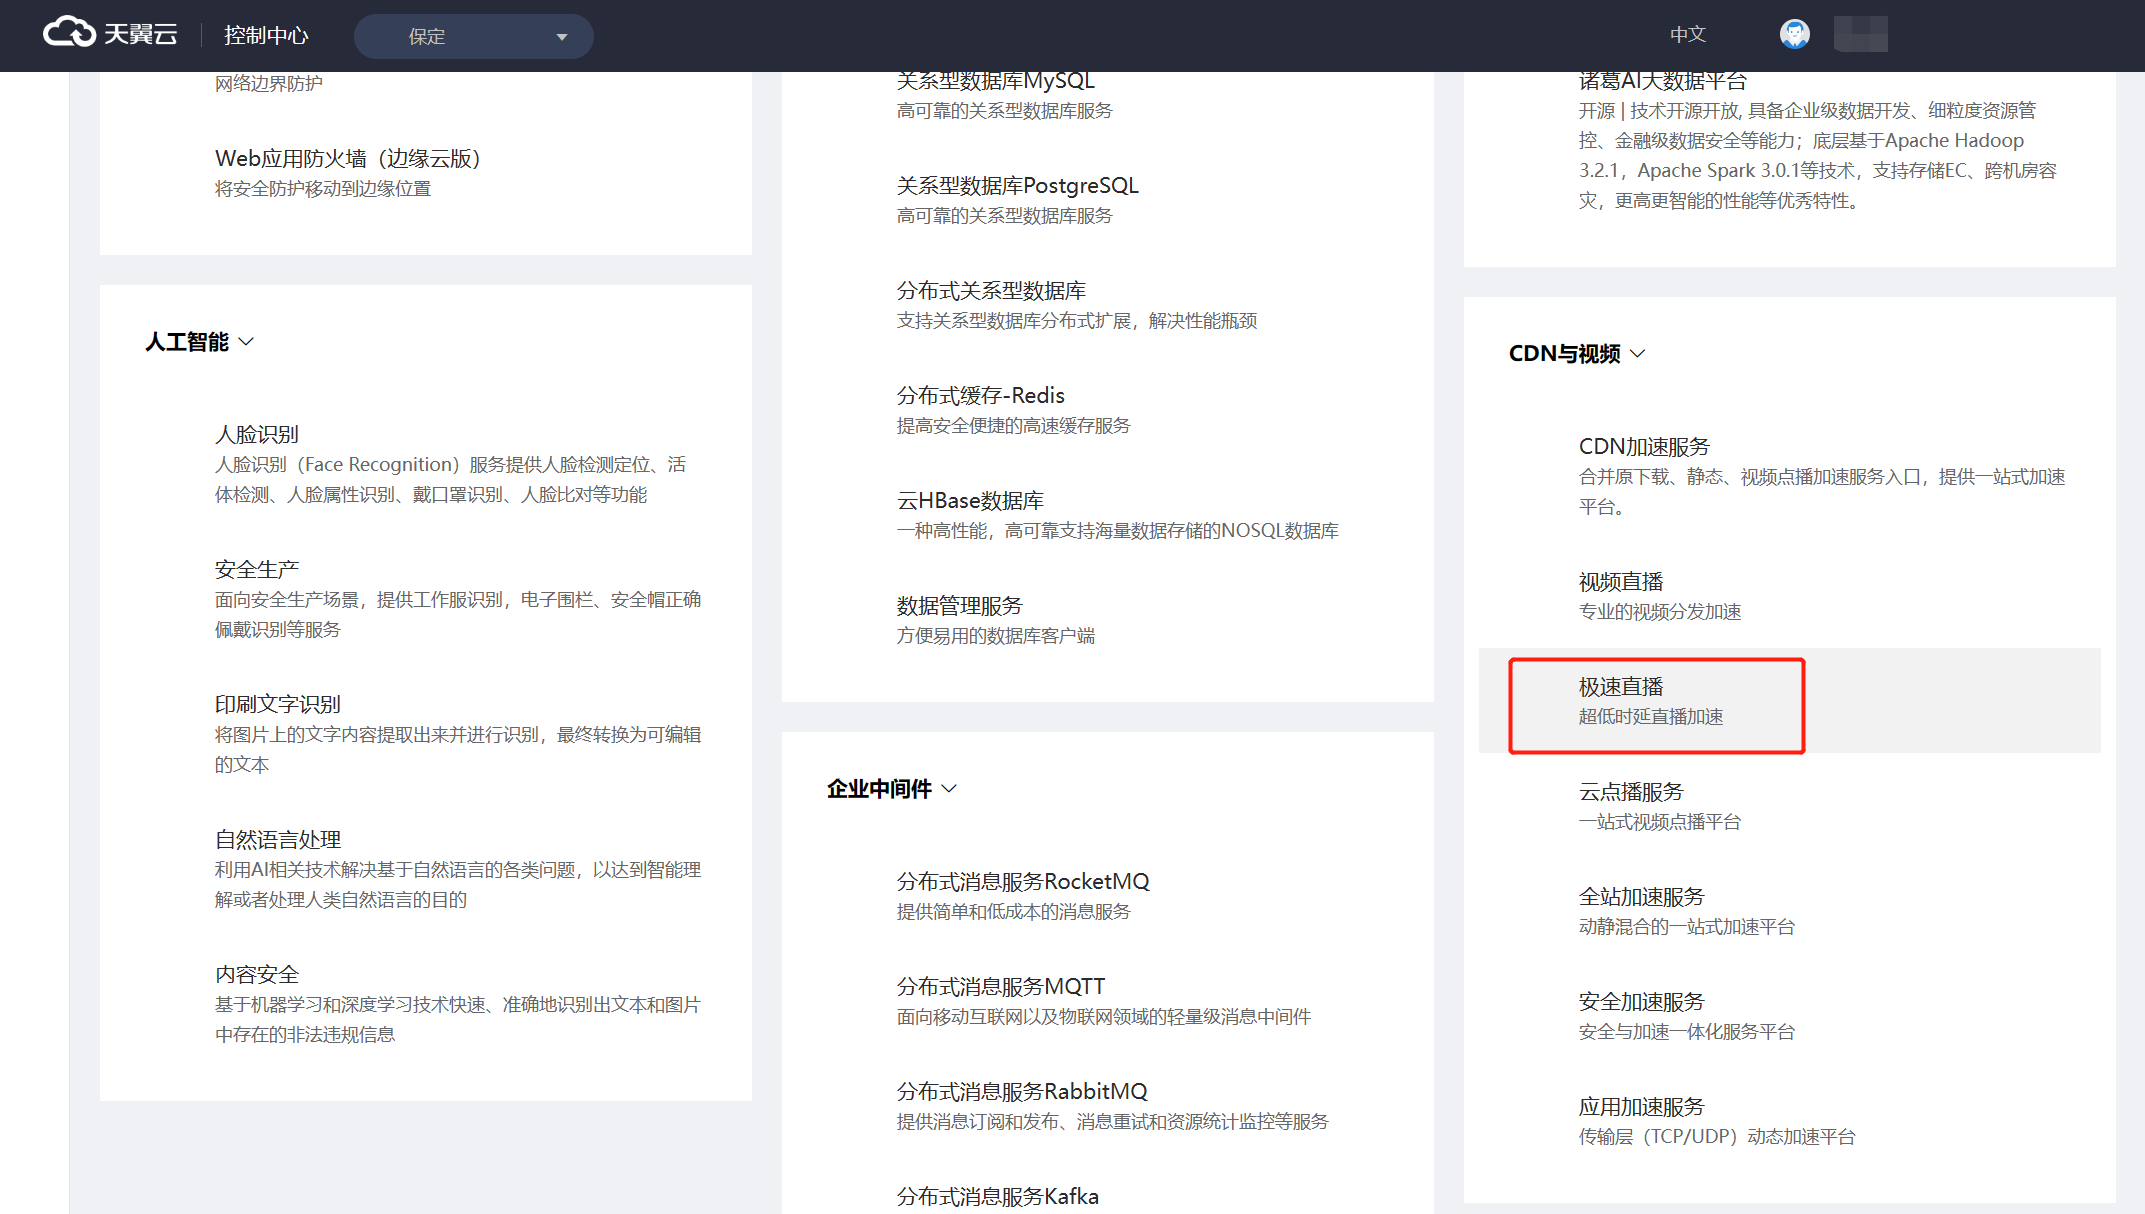Open 云HBase数据库
The image size is (2145, 1214).
pyautogui.click(x=970, y=501)
